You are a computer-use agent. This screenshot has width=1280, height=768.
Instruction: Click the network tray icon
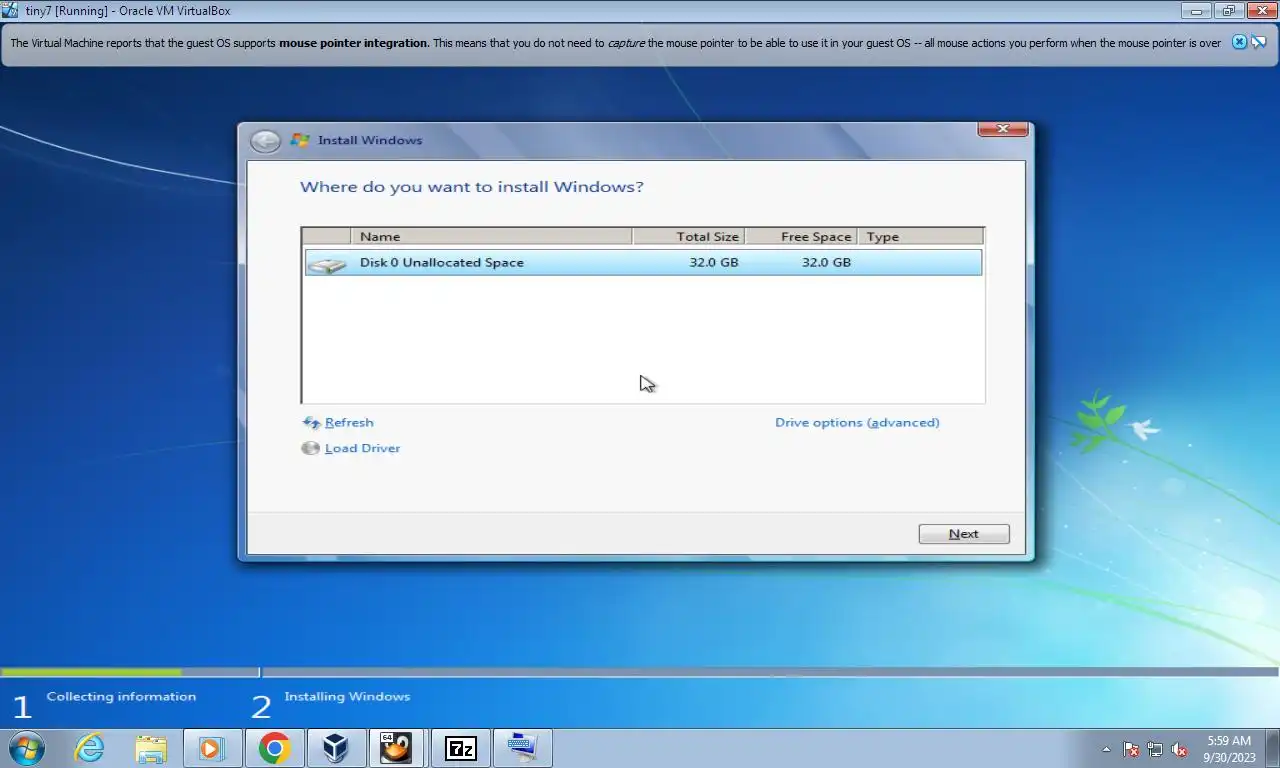(1155, 749)
